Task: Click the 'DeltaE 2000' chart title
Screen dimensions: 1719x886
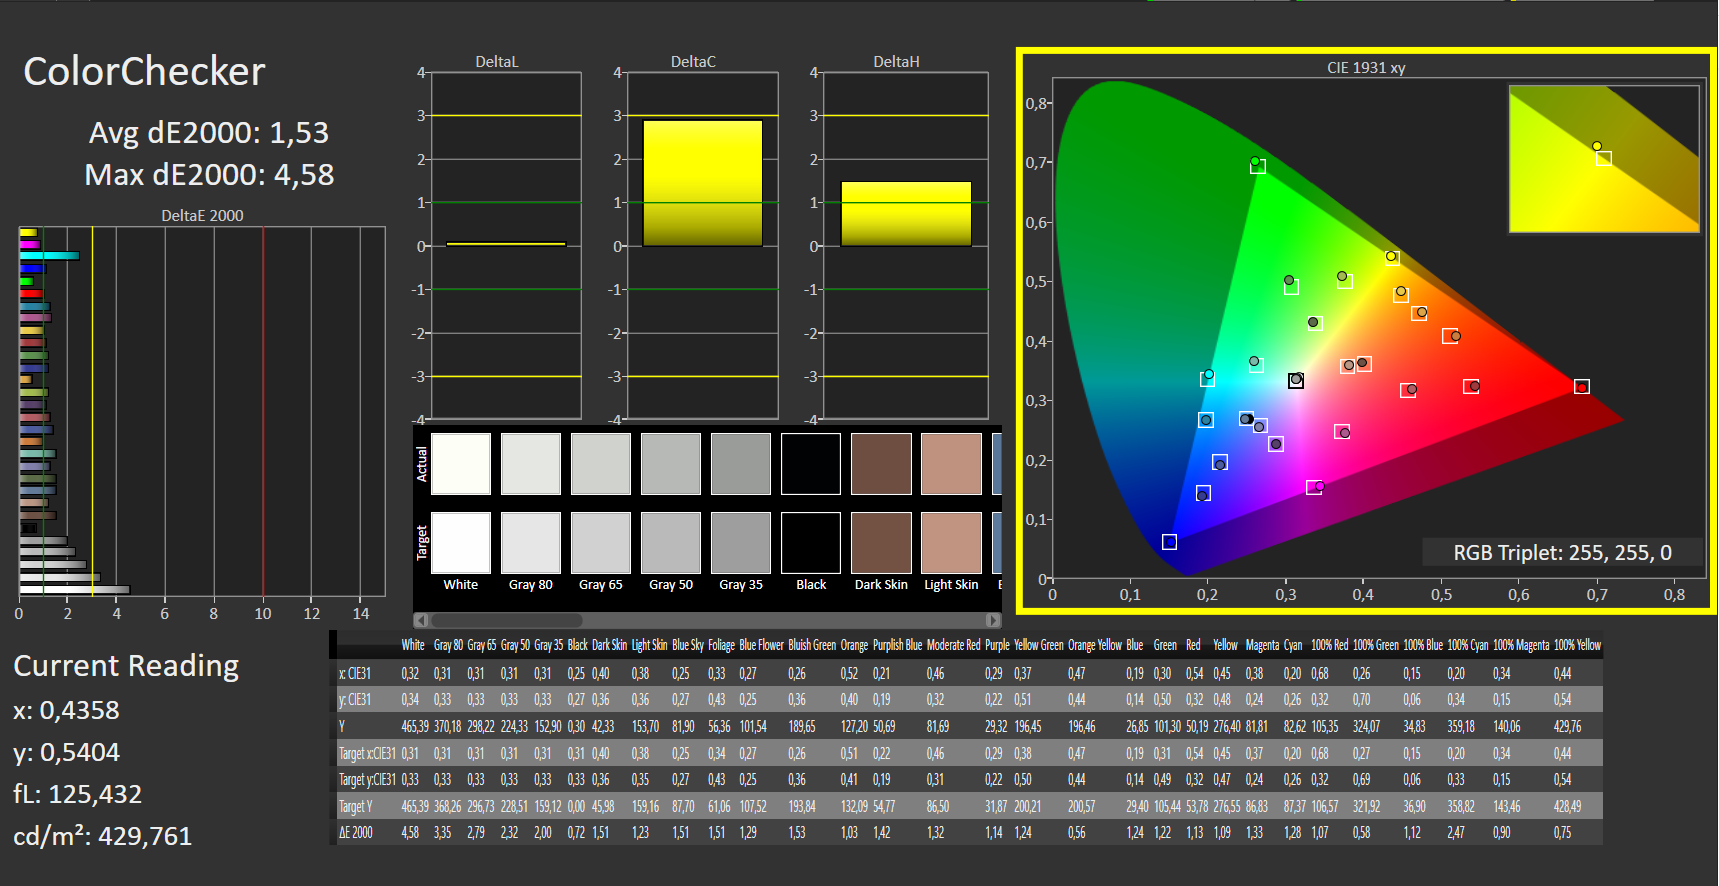Action: tap(202, 216)
